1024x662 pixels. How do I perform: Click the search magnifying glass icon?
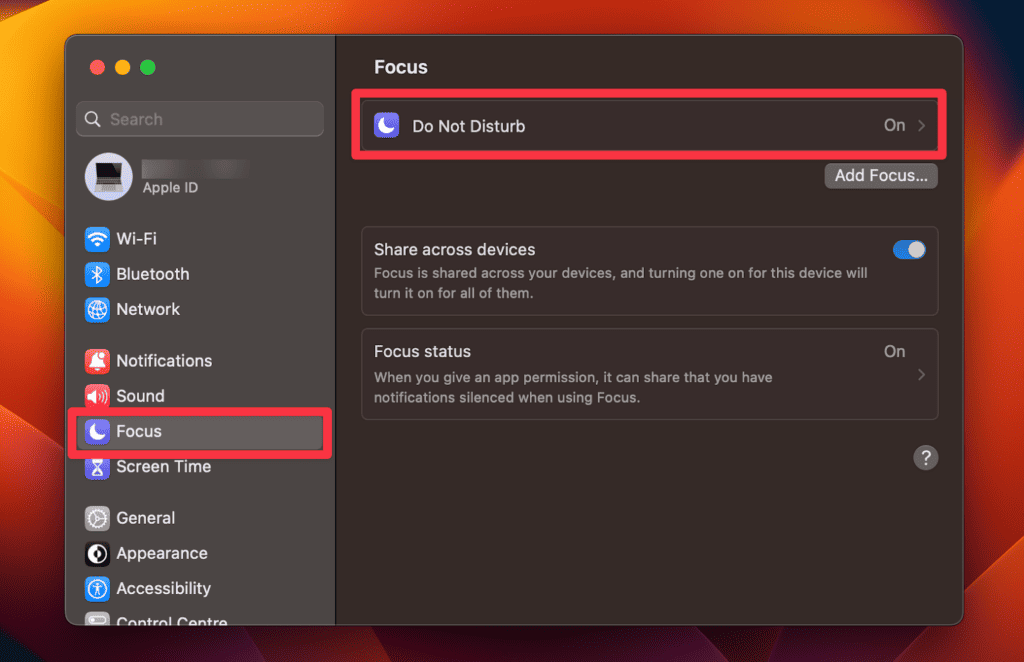coord(93,119)
